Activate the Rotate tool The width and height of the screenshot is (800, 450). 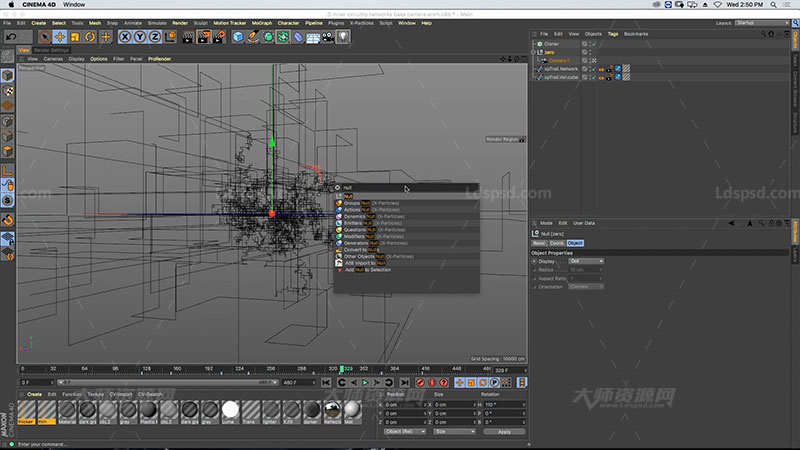point(90,37)
